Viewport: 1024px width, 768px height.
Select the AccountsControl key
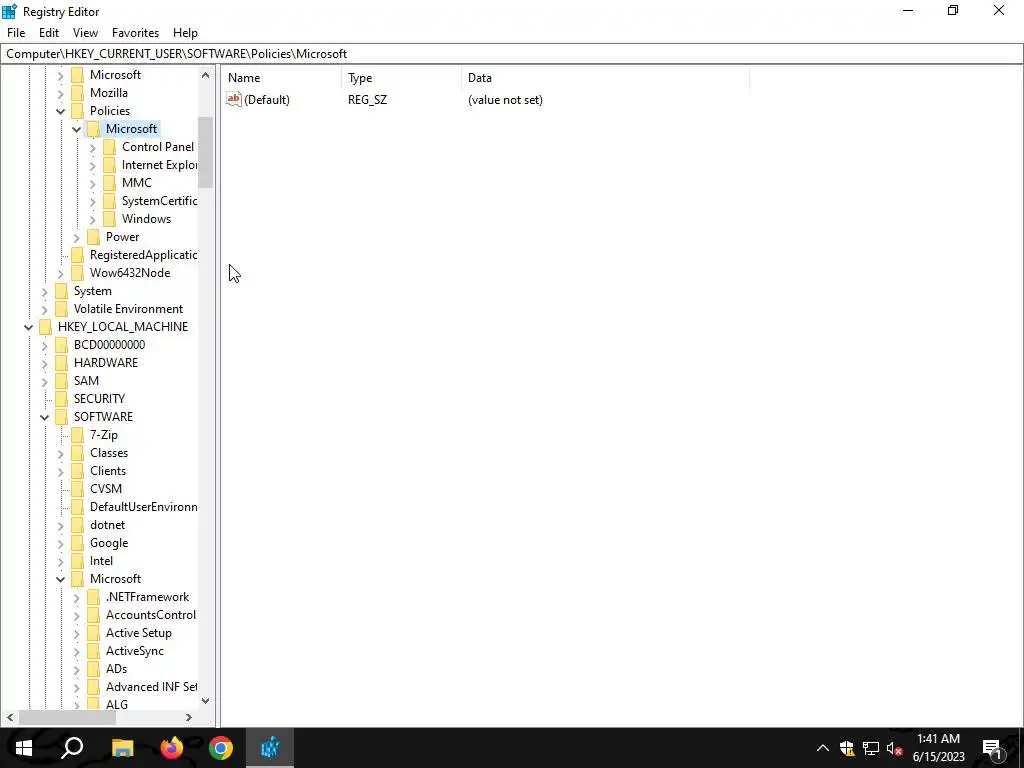point(151,615)
